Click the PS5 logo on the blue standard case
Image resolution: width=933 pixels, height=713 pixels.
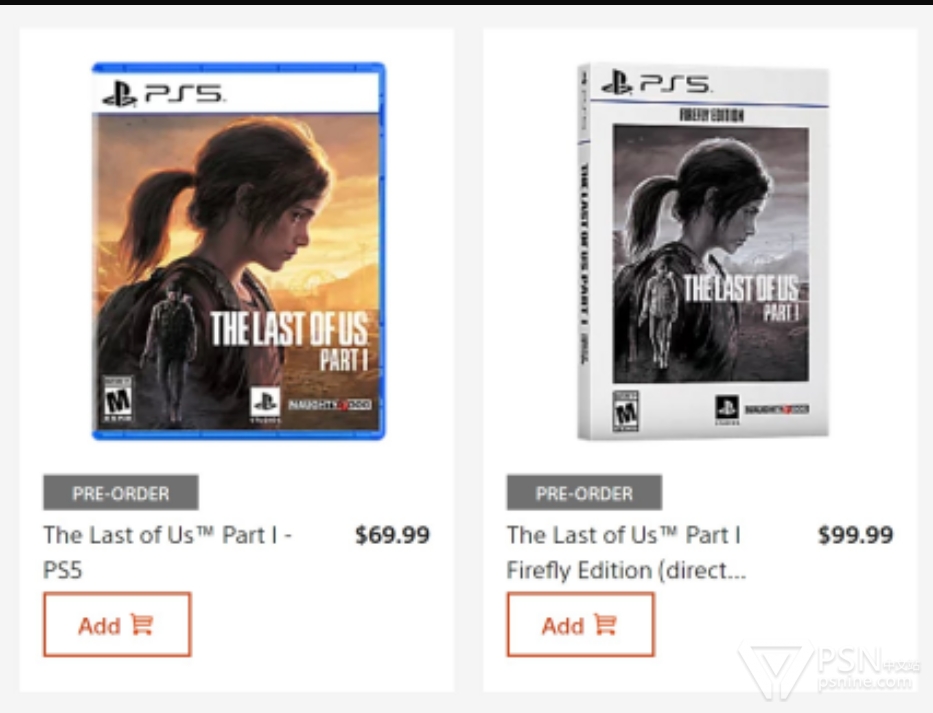pos(163,94)
